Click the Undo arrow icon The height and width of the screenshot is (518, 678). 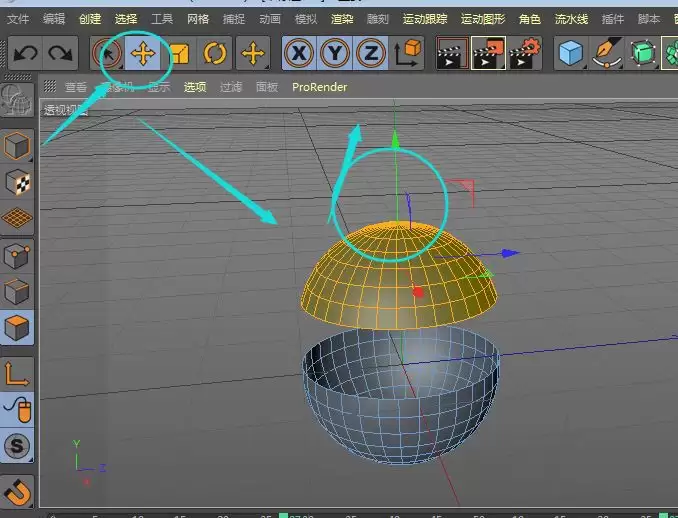pyautogui.click(x=25, y=53)
